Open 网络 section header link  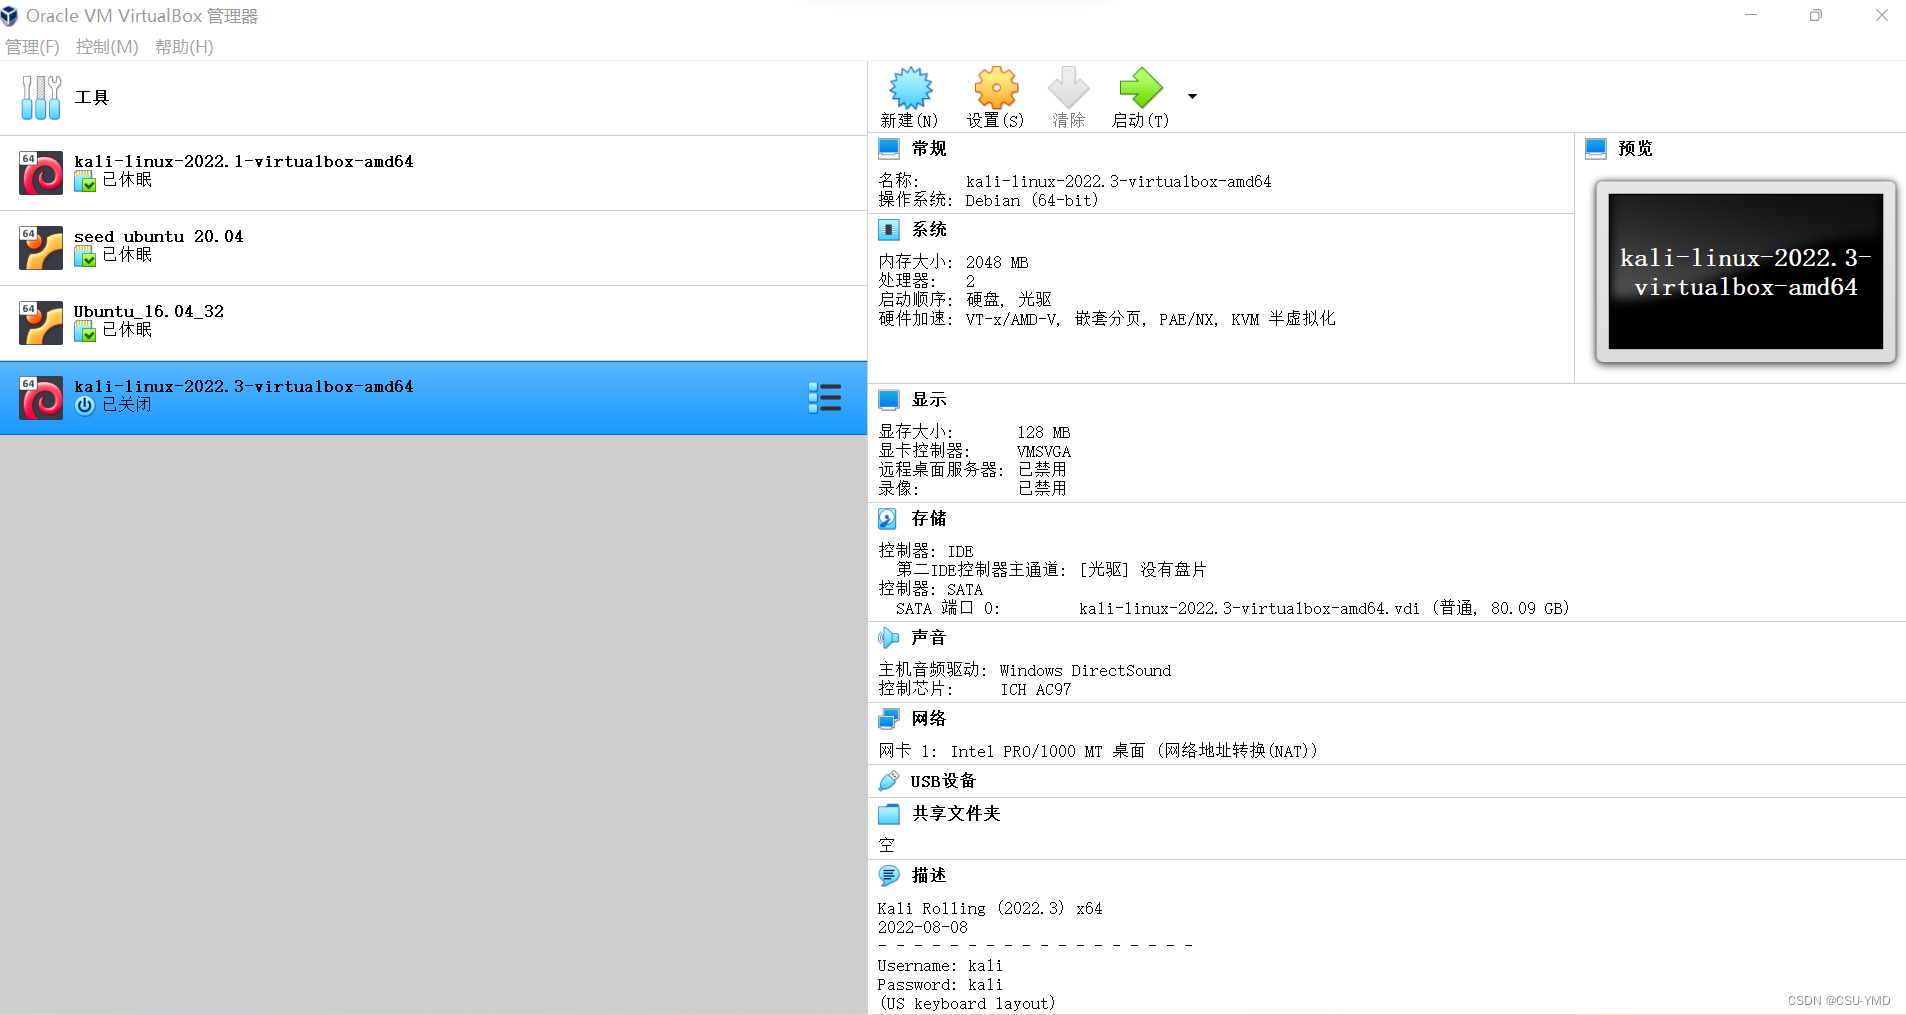coord(929,719)
